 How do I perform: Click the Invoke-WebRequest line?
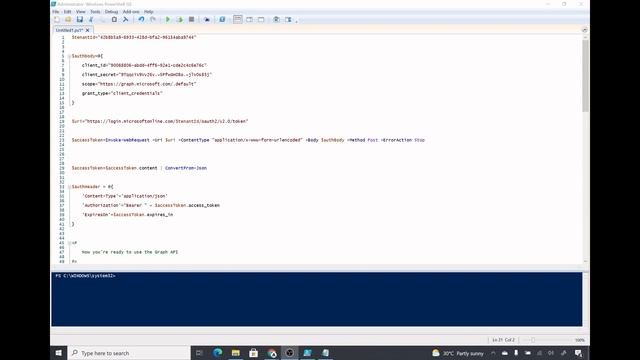click(248, 140)
